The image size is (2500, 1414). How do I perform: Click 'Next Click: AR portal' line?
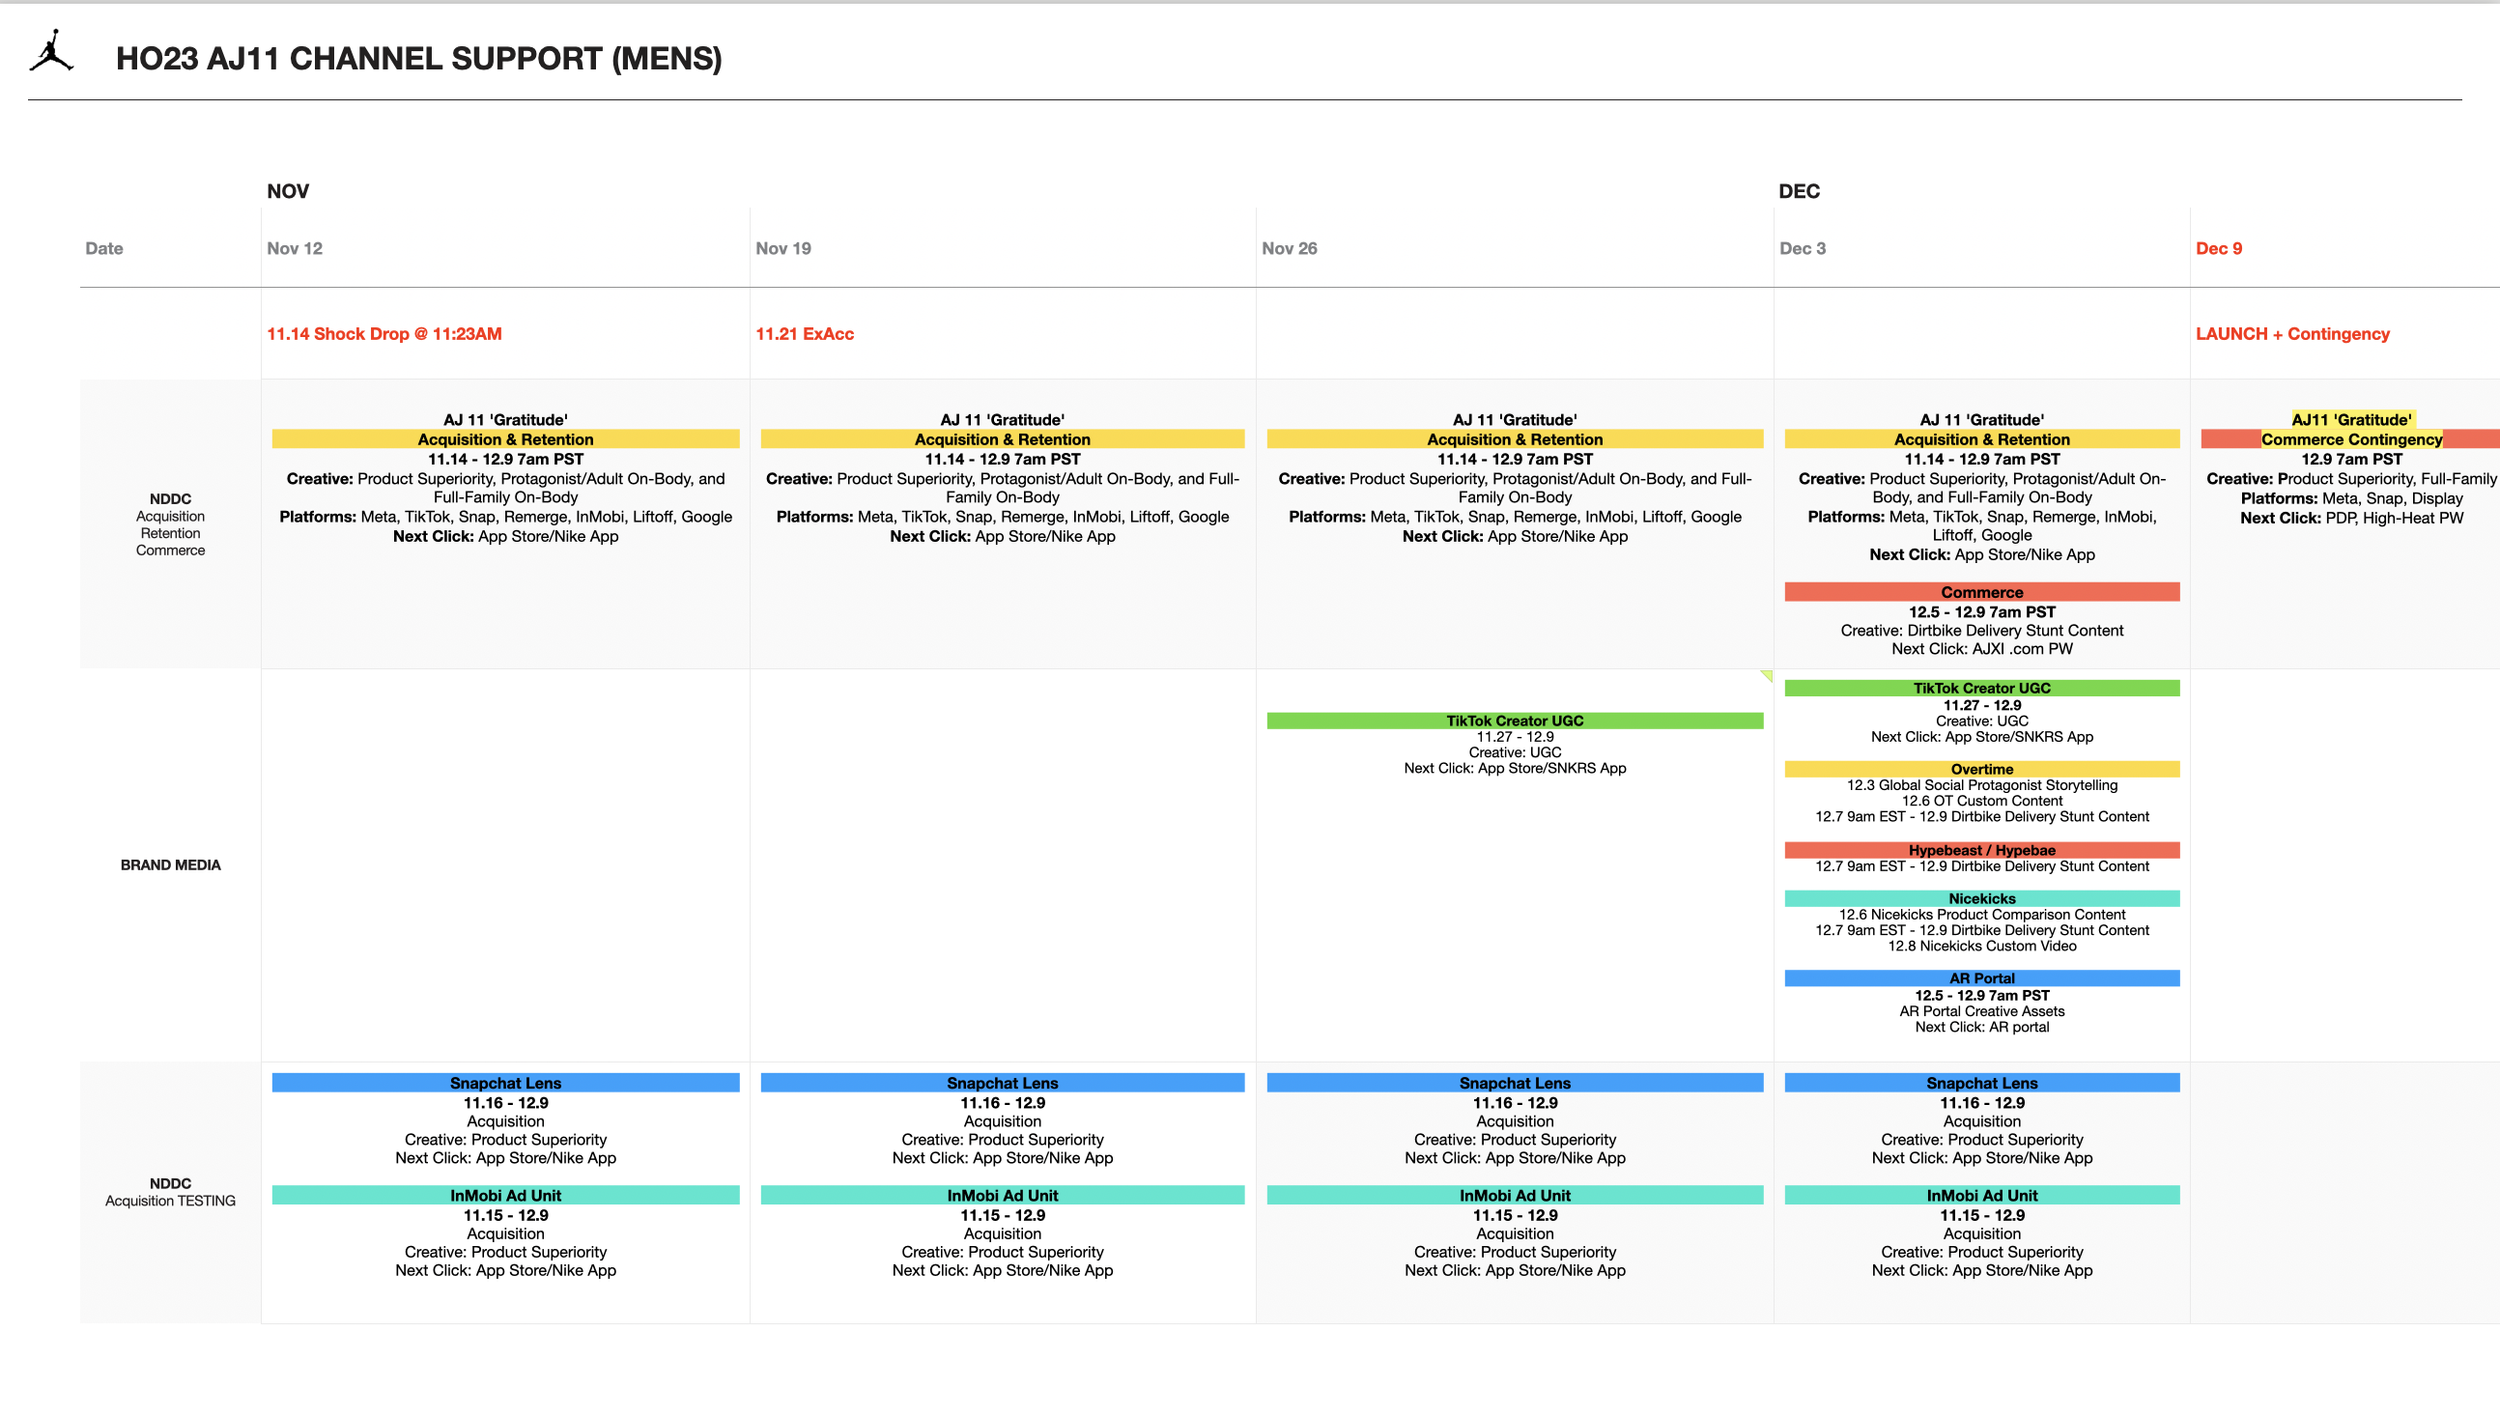pyautogui.click(x=1982, y=1027)
